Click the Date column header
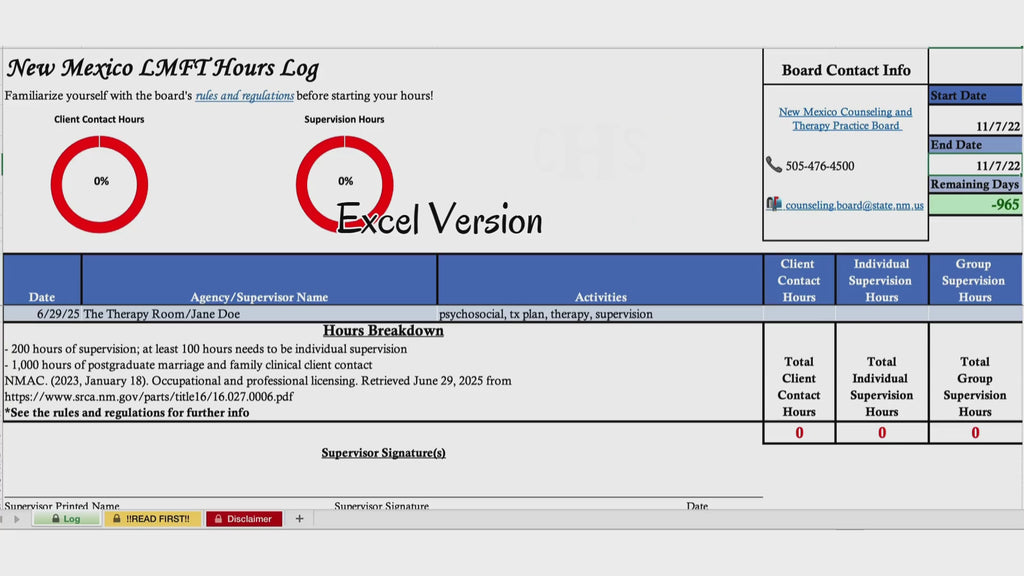1024x576 pixels. point(42,280)
